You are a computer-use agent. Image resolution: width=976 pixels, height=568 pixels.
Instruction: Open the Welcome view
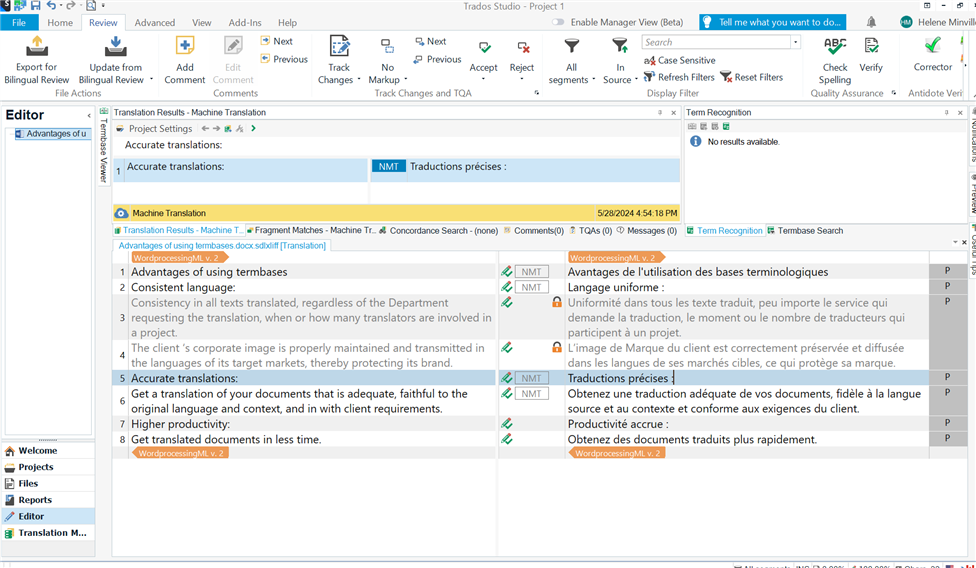(x=49, y=450)
